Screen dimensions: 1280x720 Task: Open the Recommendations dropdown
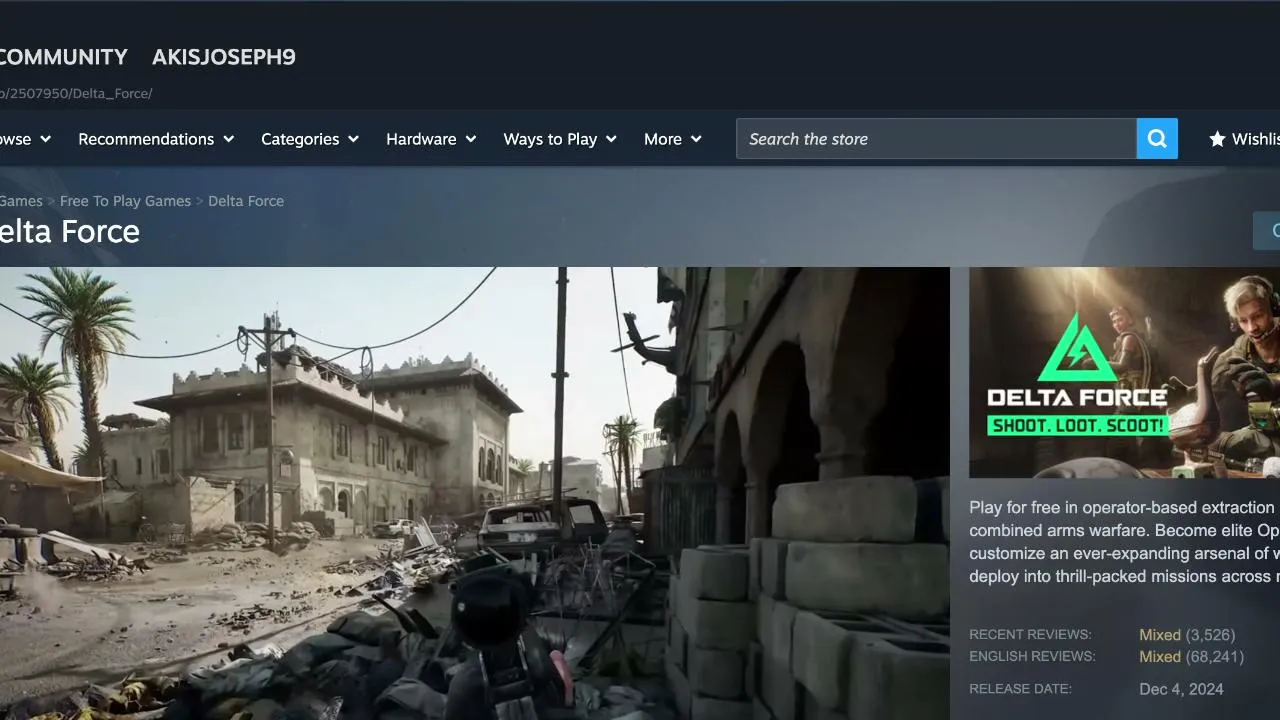pos(156,139)
